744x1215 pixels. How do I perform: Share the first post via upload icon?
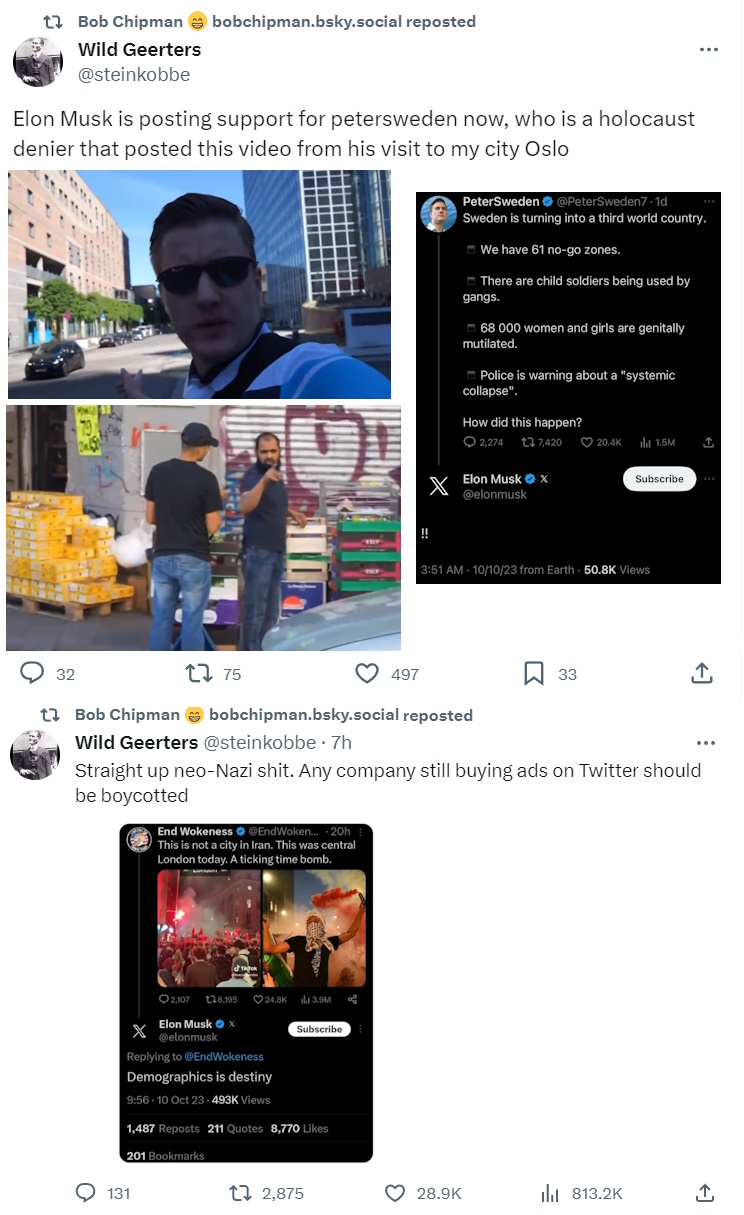tap(703, 674)
